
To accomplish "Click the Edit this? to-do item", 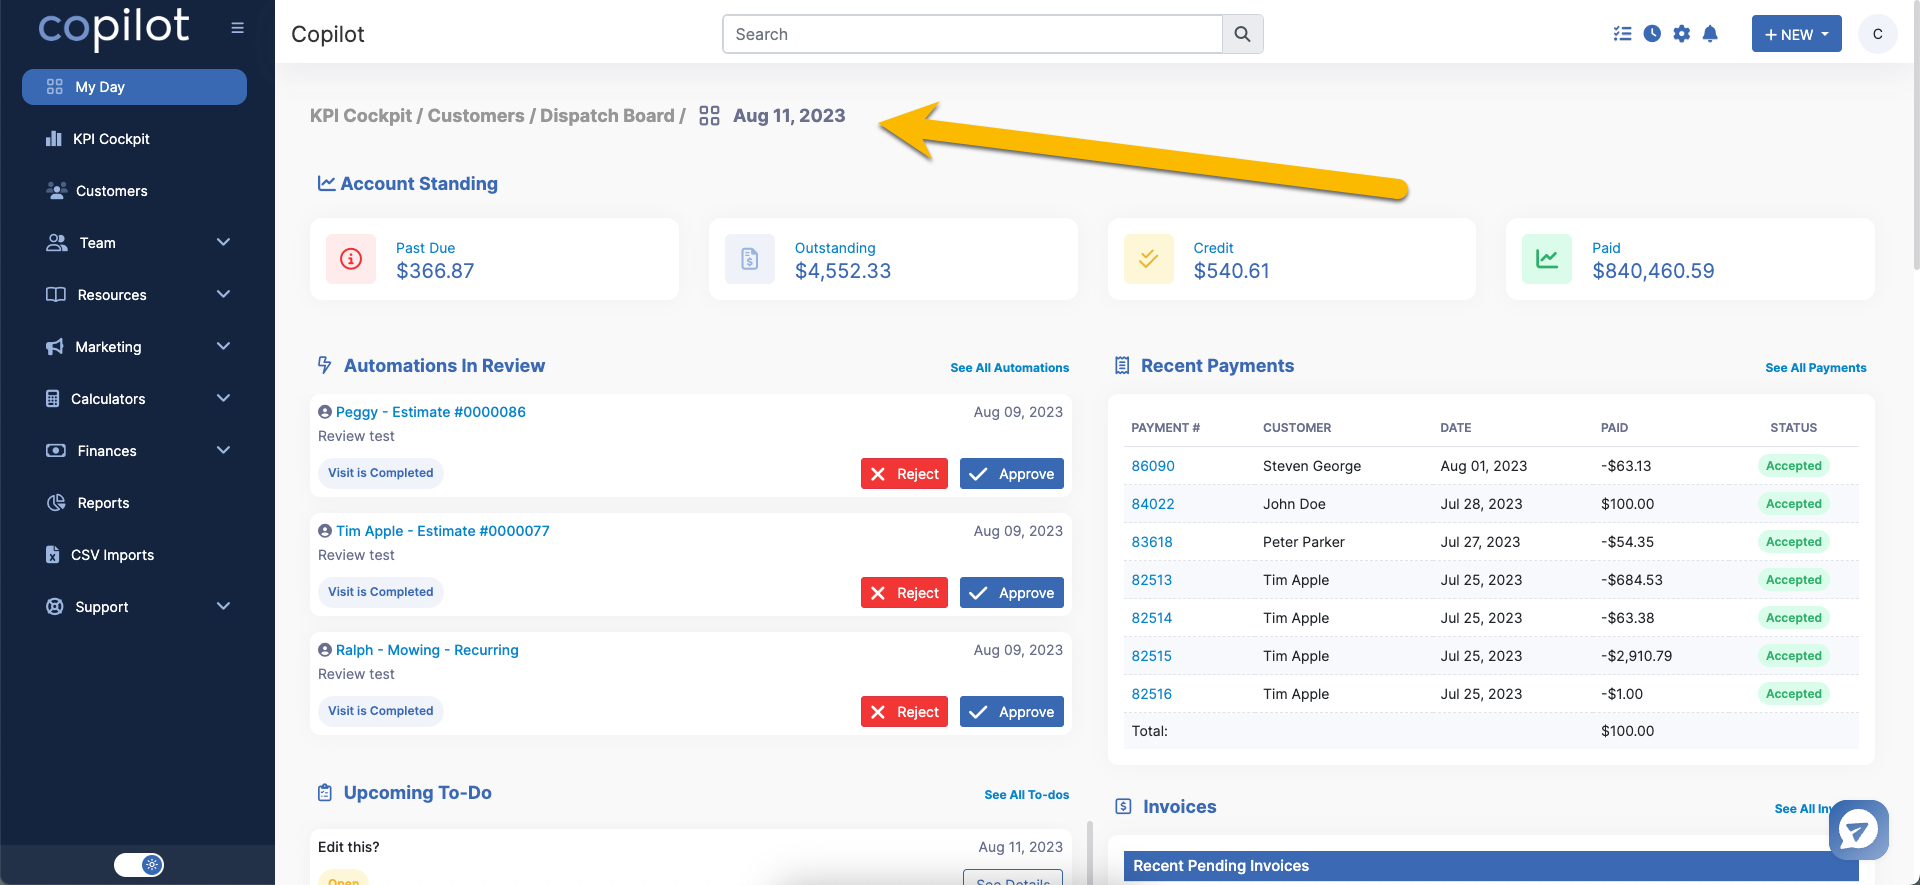I will pos(349,847).
